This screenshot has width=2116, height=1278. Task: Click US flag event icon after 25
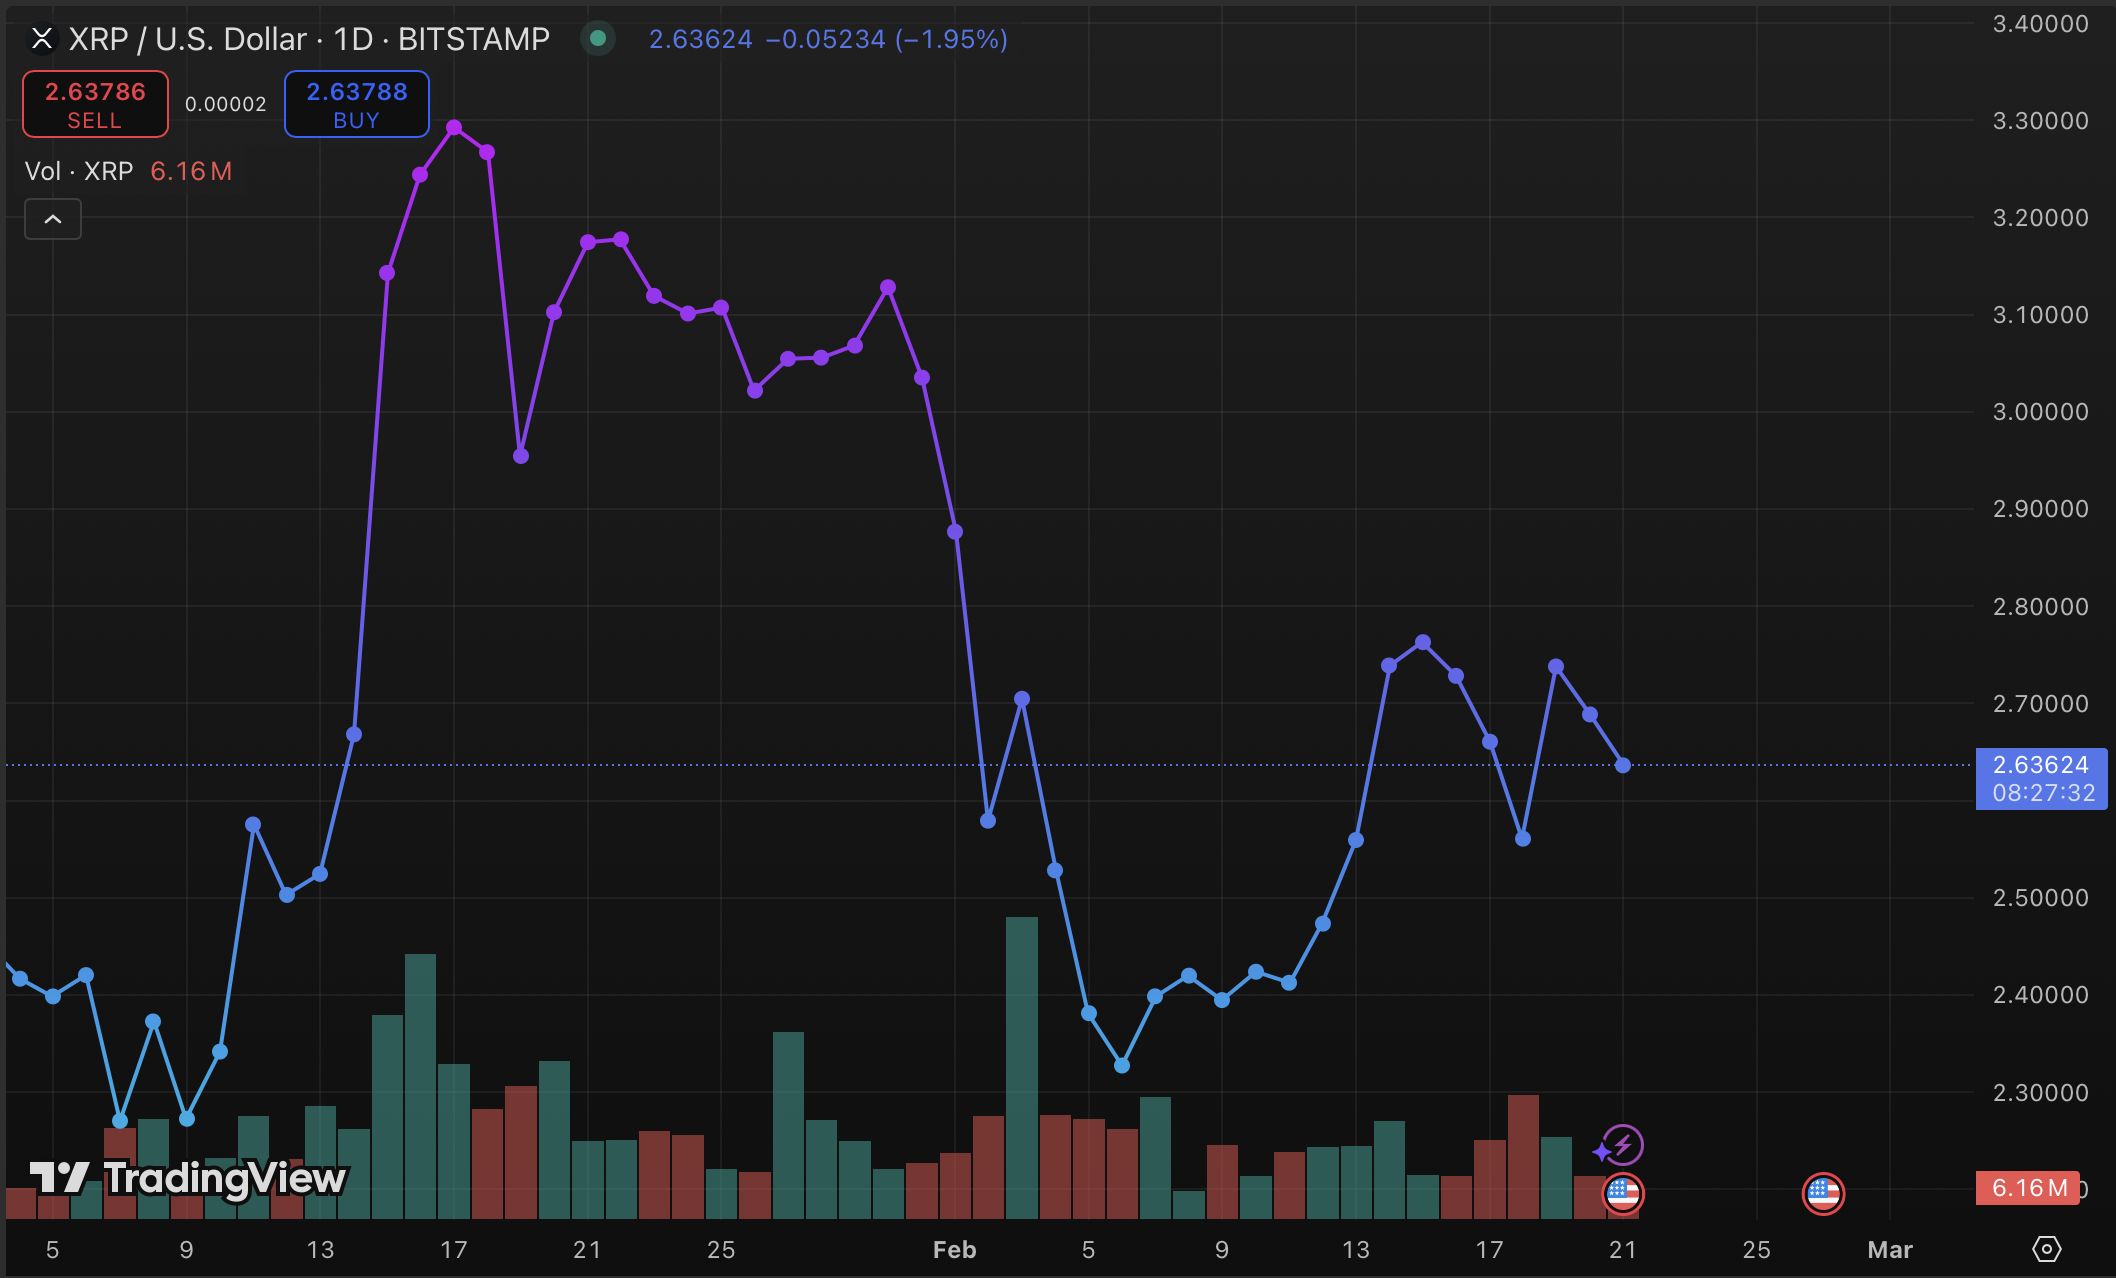coord(1822,1193)
